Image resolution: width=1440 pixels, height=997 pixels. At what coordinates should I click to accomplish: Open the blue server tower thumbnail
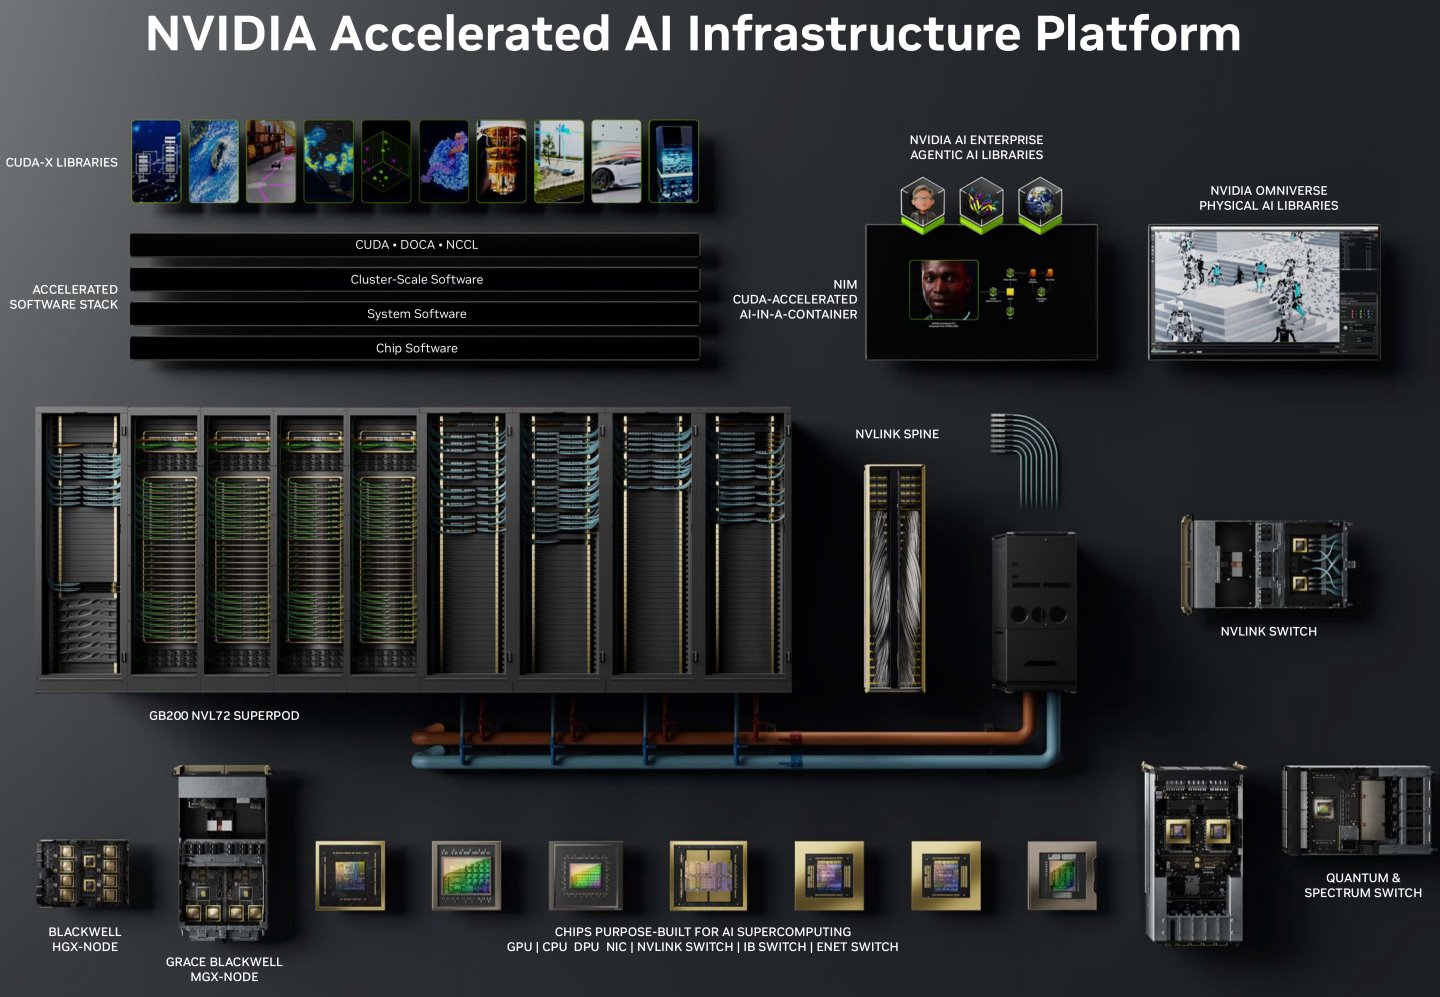point(674,162)
